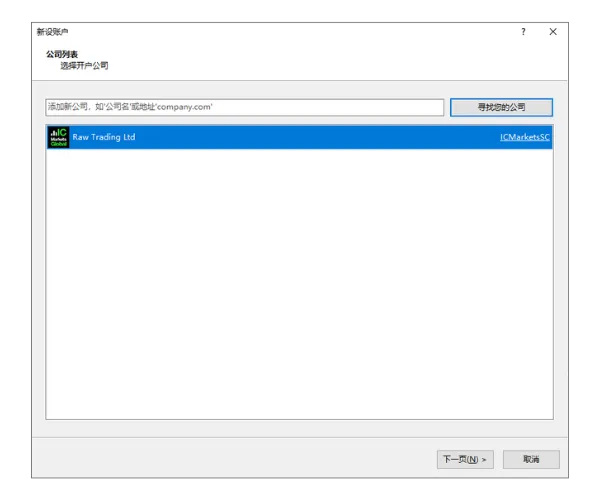Click the IC Markets Global logo icon
This screenshot has height=500, width=600.
(58, 138)
